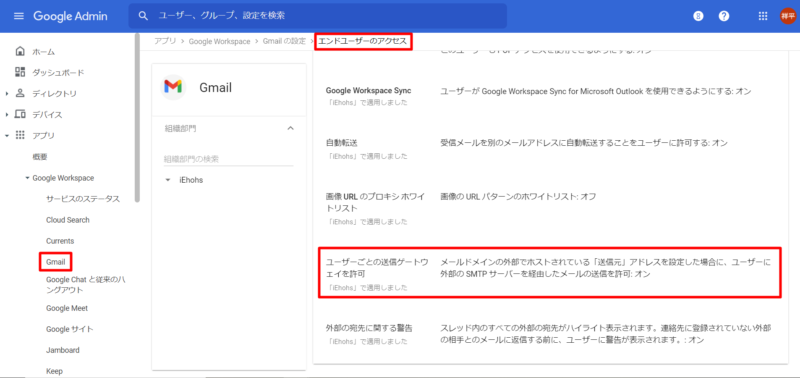Focus the 組織部門の検索 field

(x=229, y=159)
